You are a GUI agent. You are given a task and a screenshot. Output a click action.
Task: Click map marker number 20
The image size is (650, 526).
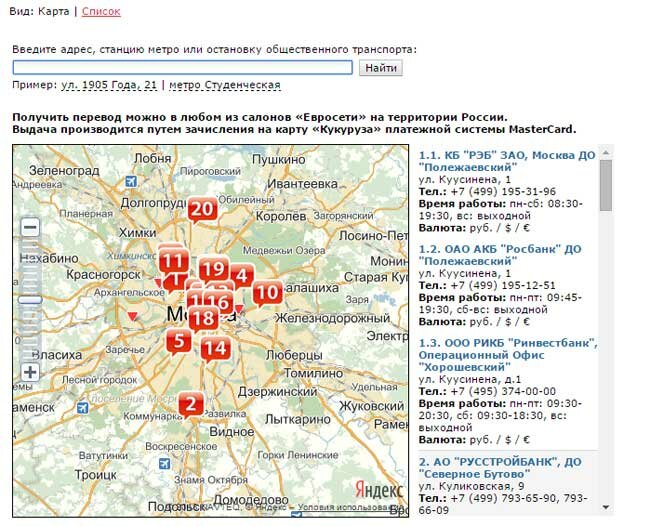(202, 209)
